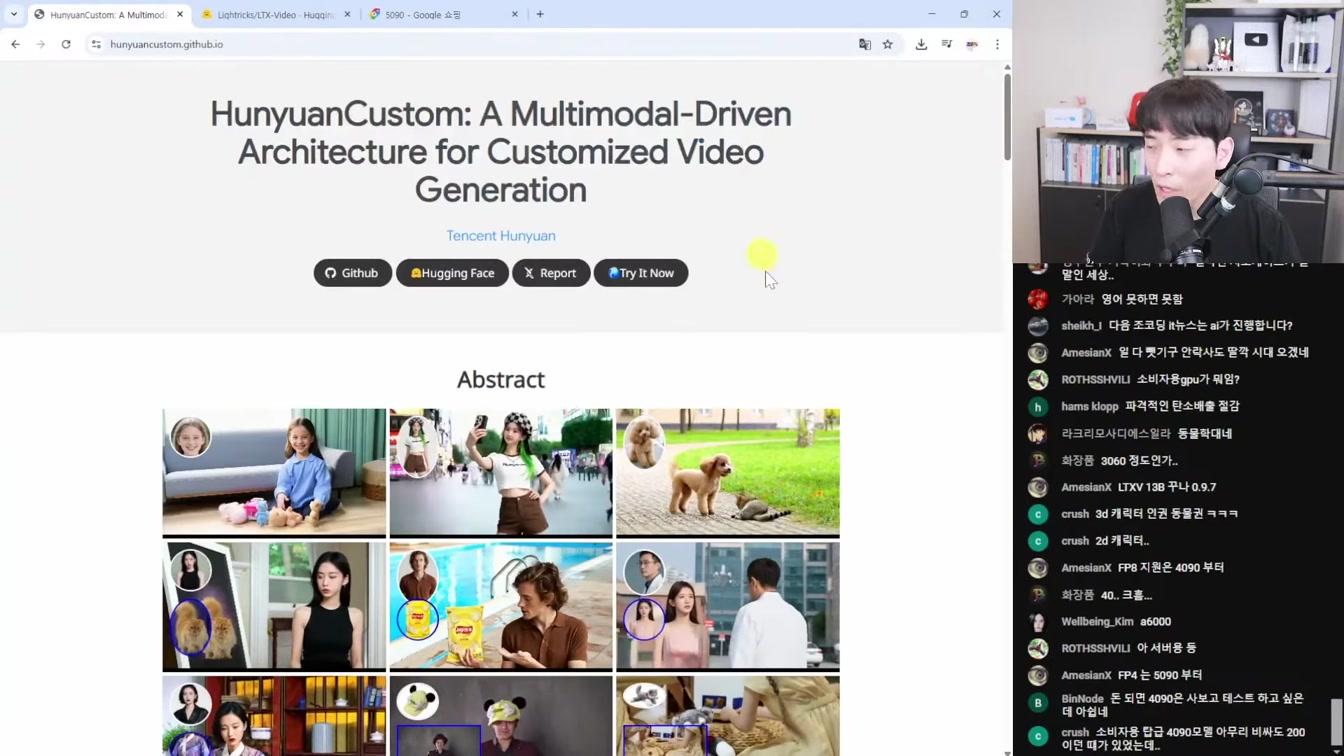
Task: Click the sheikh_l chat avatar
Action: tap(1038, 326)
